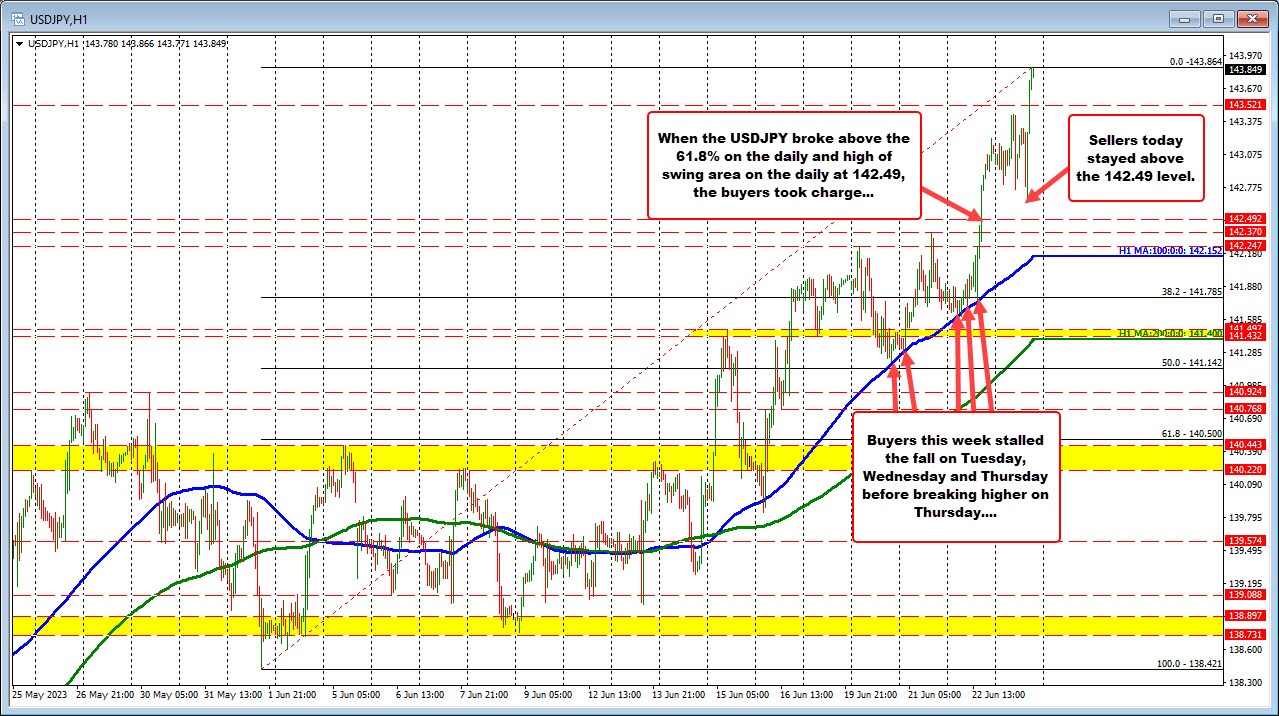Click the red 139.574 price level label

(1244, 541)
